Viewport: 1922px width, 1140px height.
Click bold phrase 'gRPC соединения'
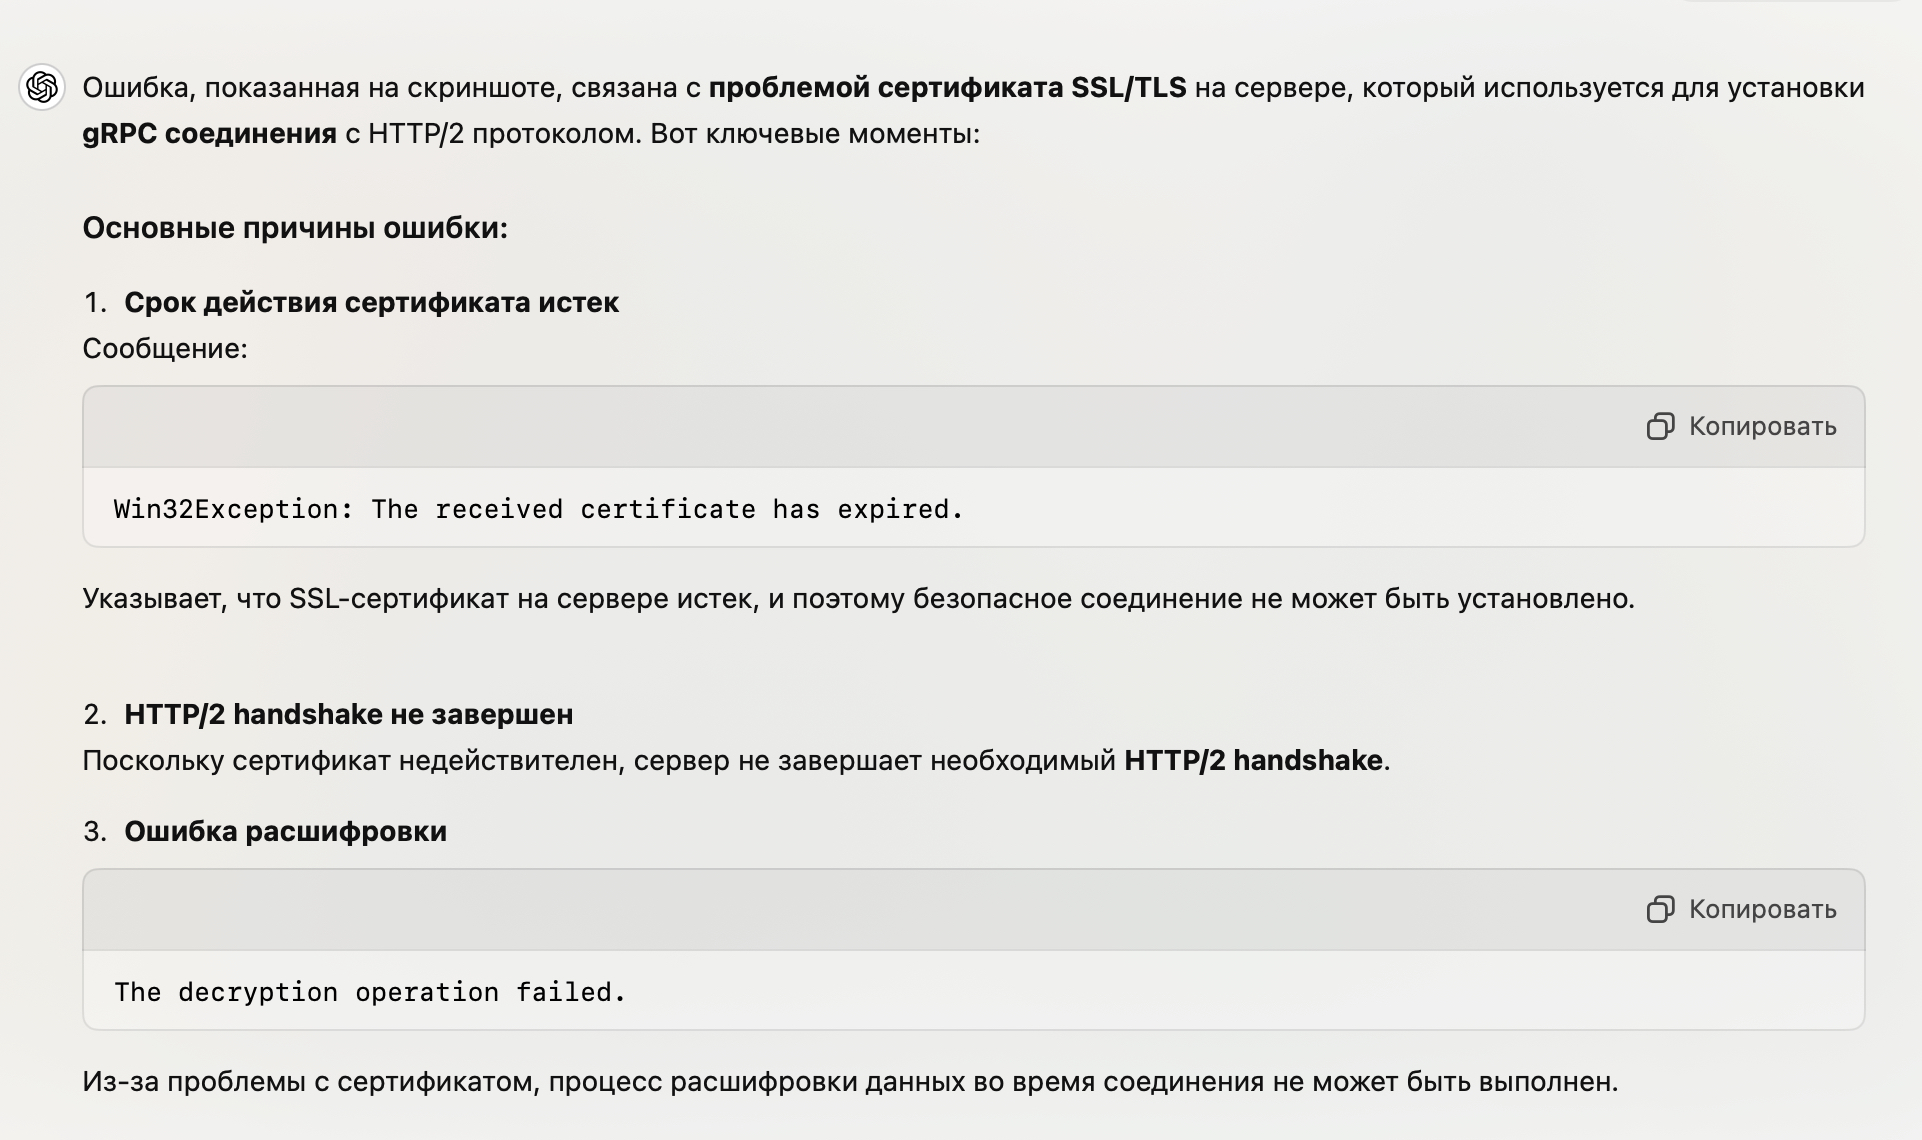pos(209,134)
